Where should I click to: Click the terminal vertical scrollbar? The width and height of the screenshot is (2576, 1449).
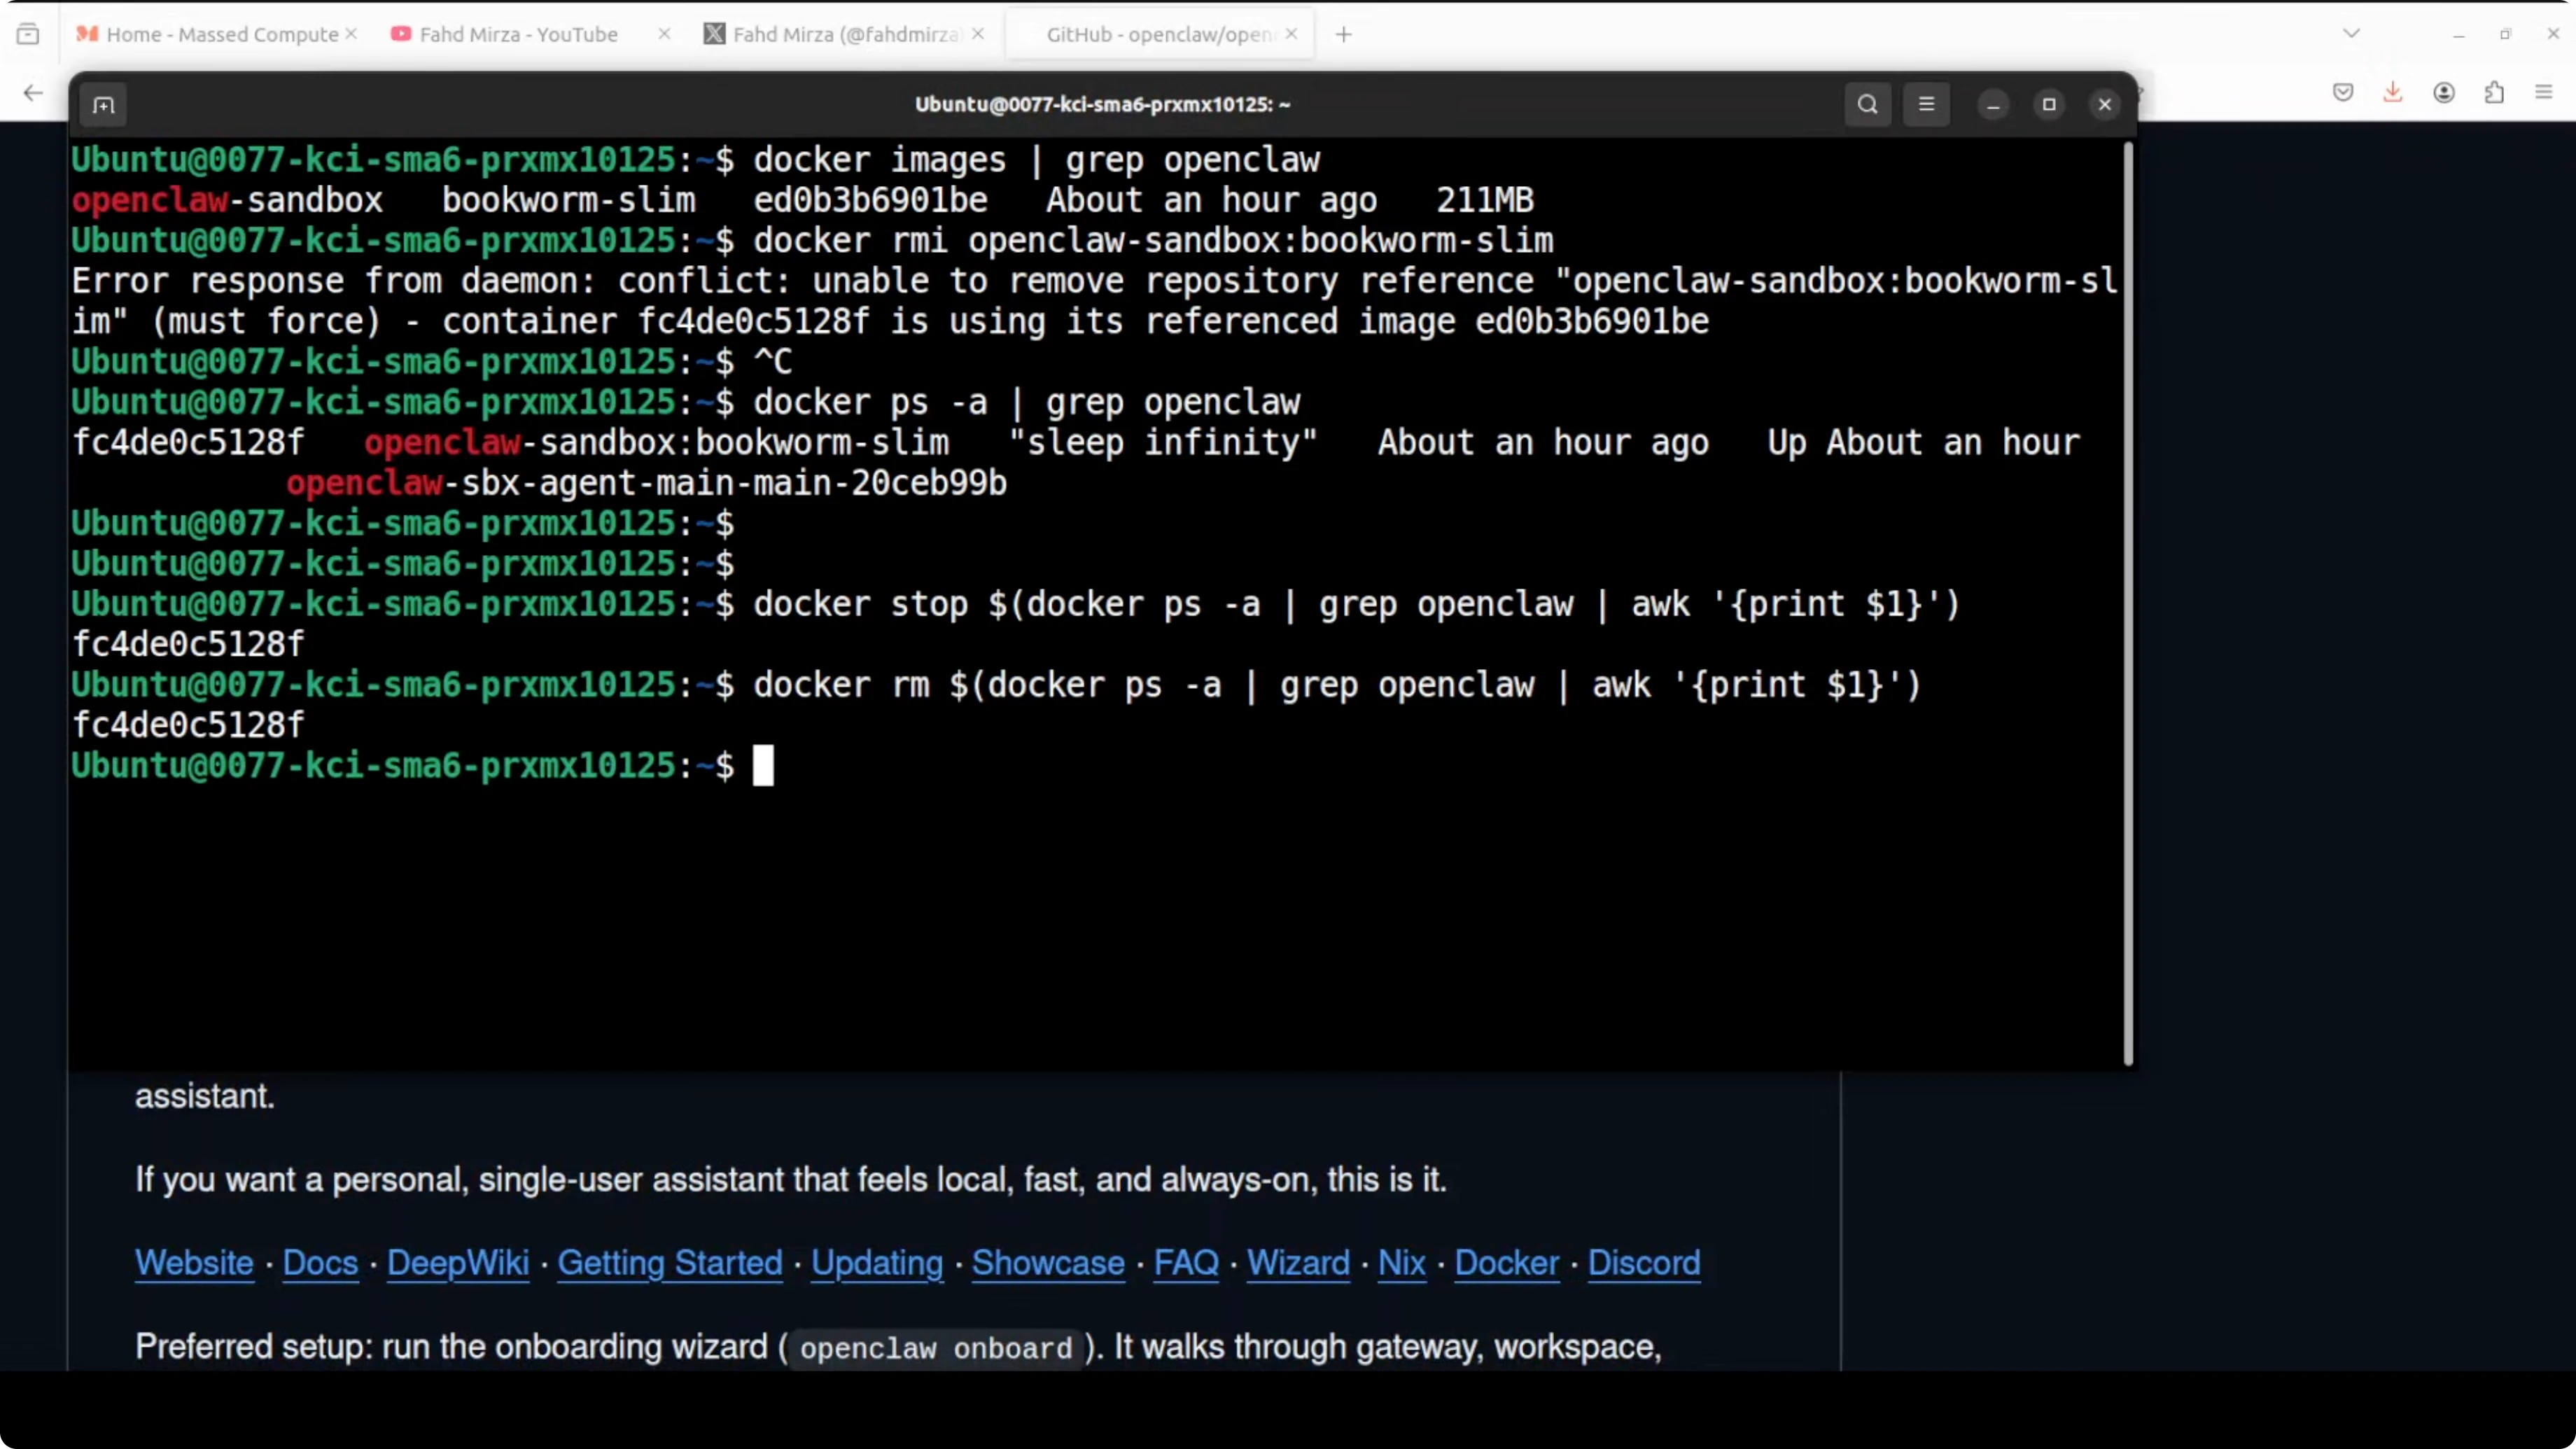[x=2128, y=600]
